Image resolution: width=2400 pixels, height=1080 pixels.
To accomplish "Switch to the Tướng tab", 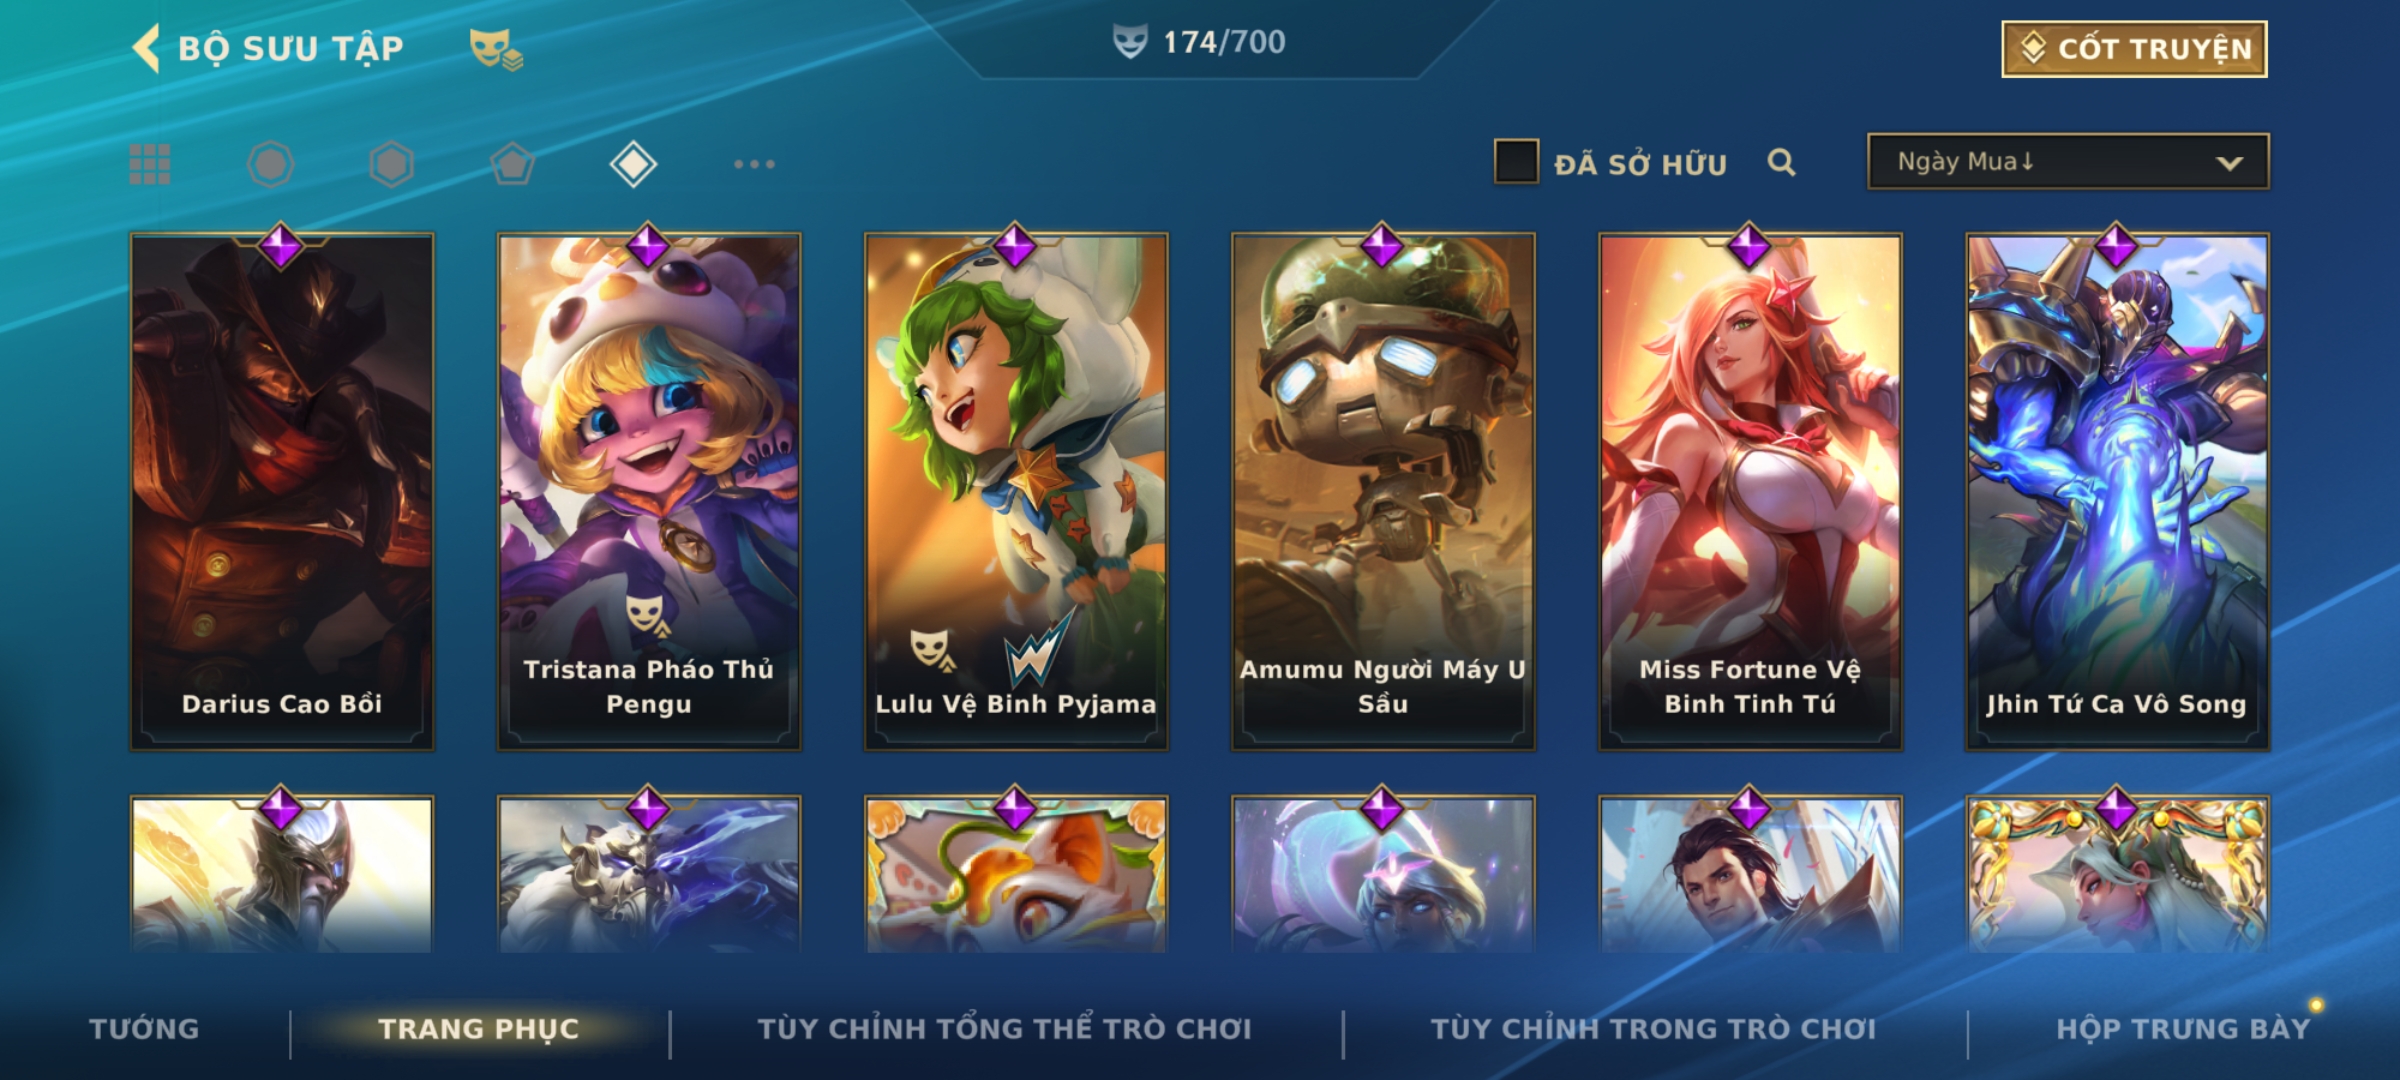I will [x=145, y=1029].
